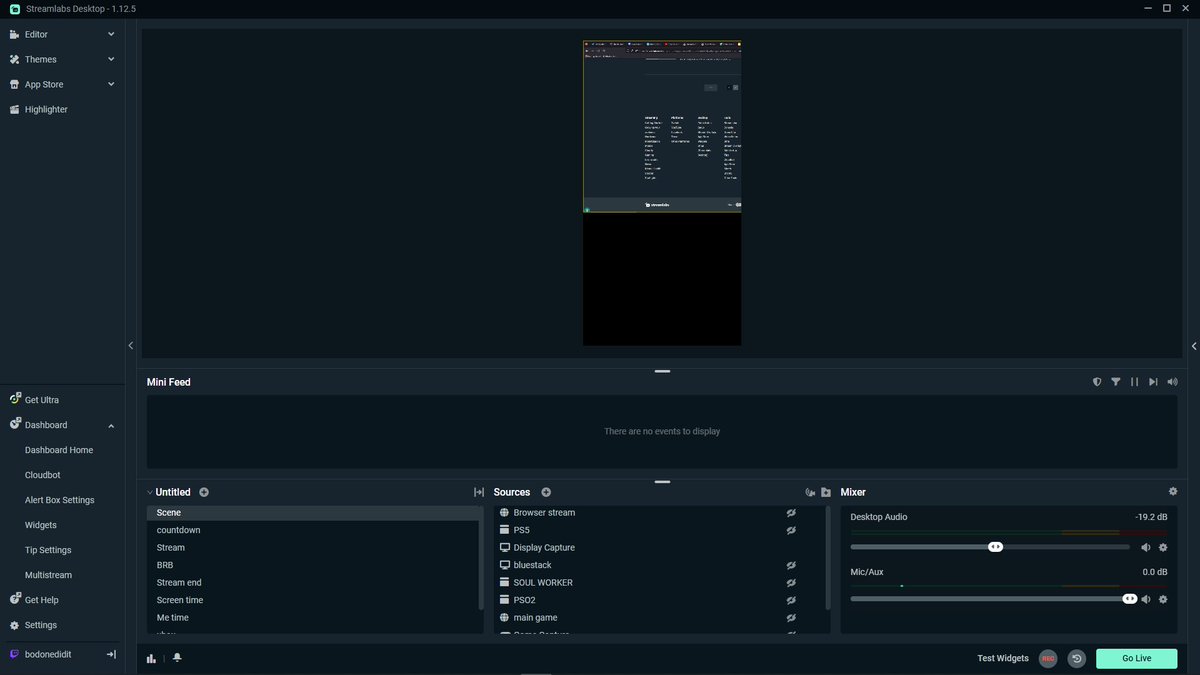The width and height of the screenshot is (1200, 675).
Task: Open Desktop Audio settings gear
Action: [x=1163, y=547]
